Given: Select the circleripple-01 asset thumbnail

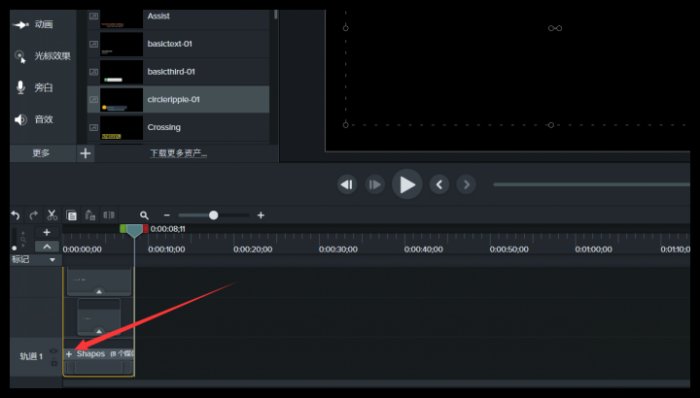Looking at the screenshot, I should click(x=121, y=100).
